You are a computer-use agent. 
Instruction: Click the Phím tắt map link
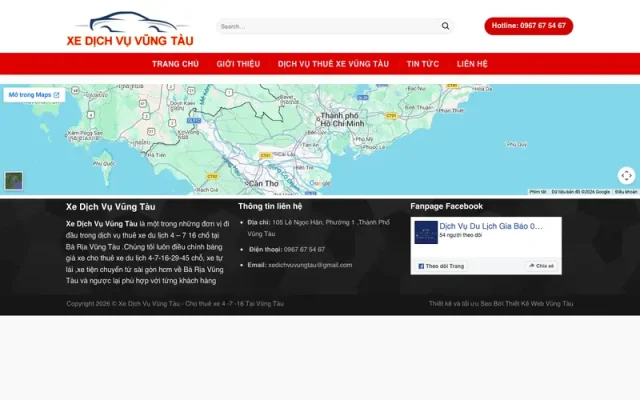point(538,192)
